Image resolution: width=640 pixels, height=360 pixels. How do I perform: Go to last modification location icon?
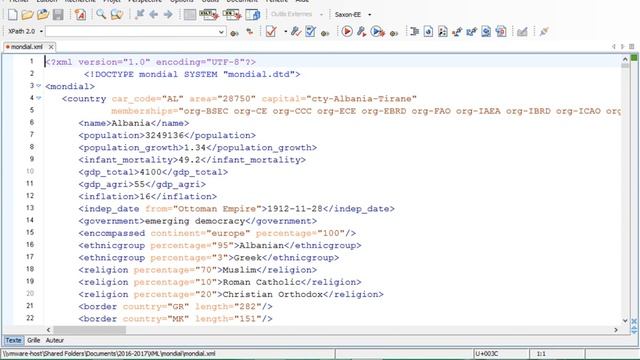[x=139, y=15]
